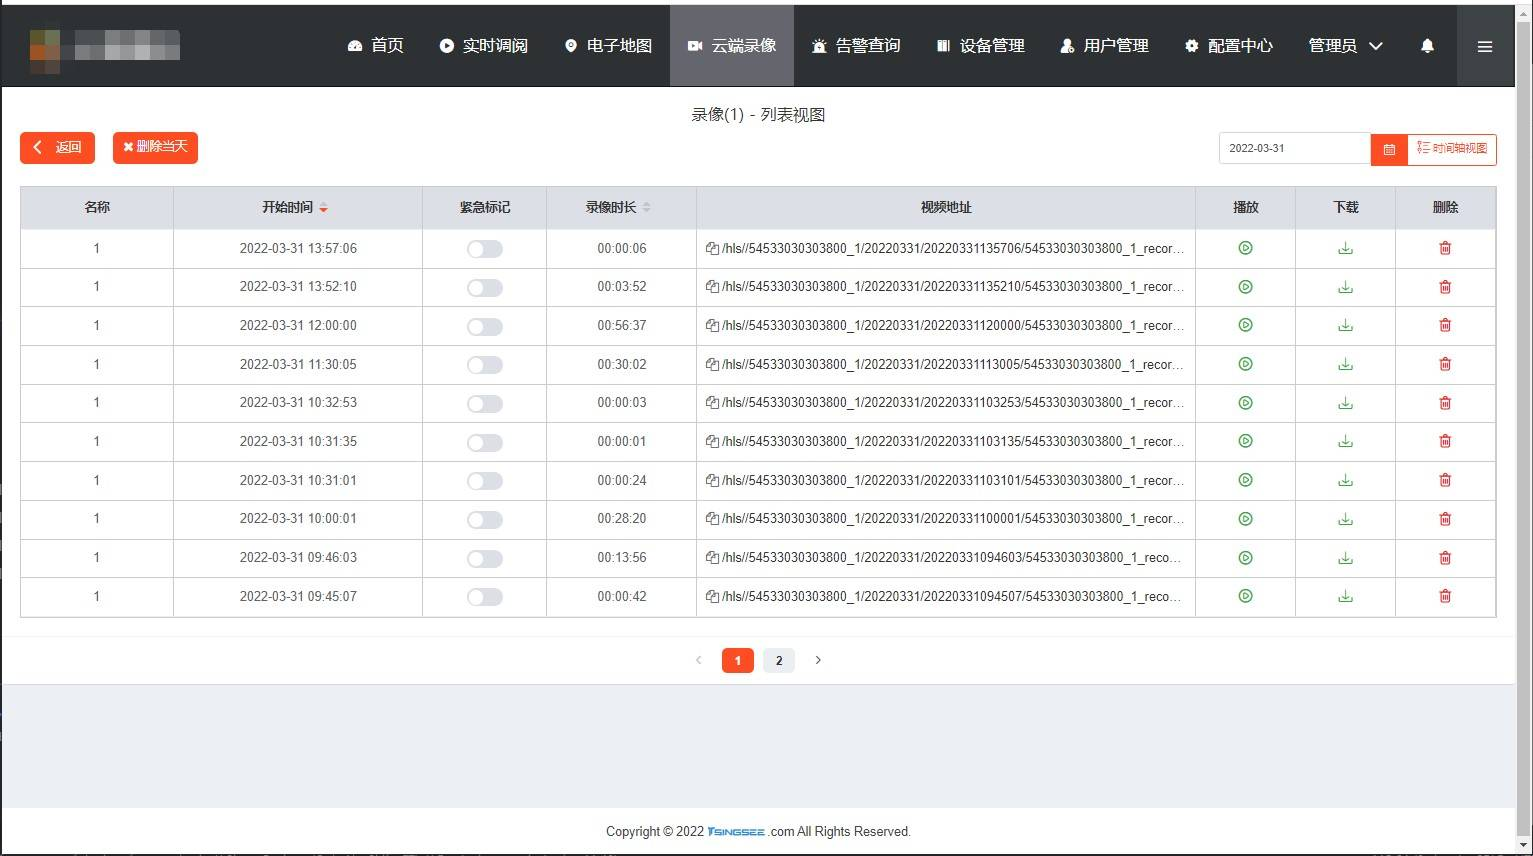The image size is (1533, 856).
Task: Click duration cell 00:56:37
Action: [x=622, y=325]
